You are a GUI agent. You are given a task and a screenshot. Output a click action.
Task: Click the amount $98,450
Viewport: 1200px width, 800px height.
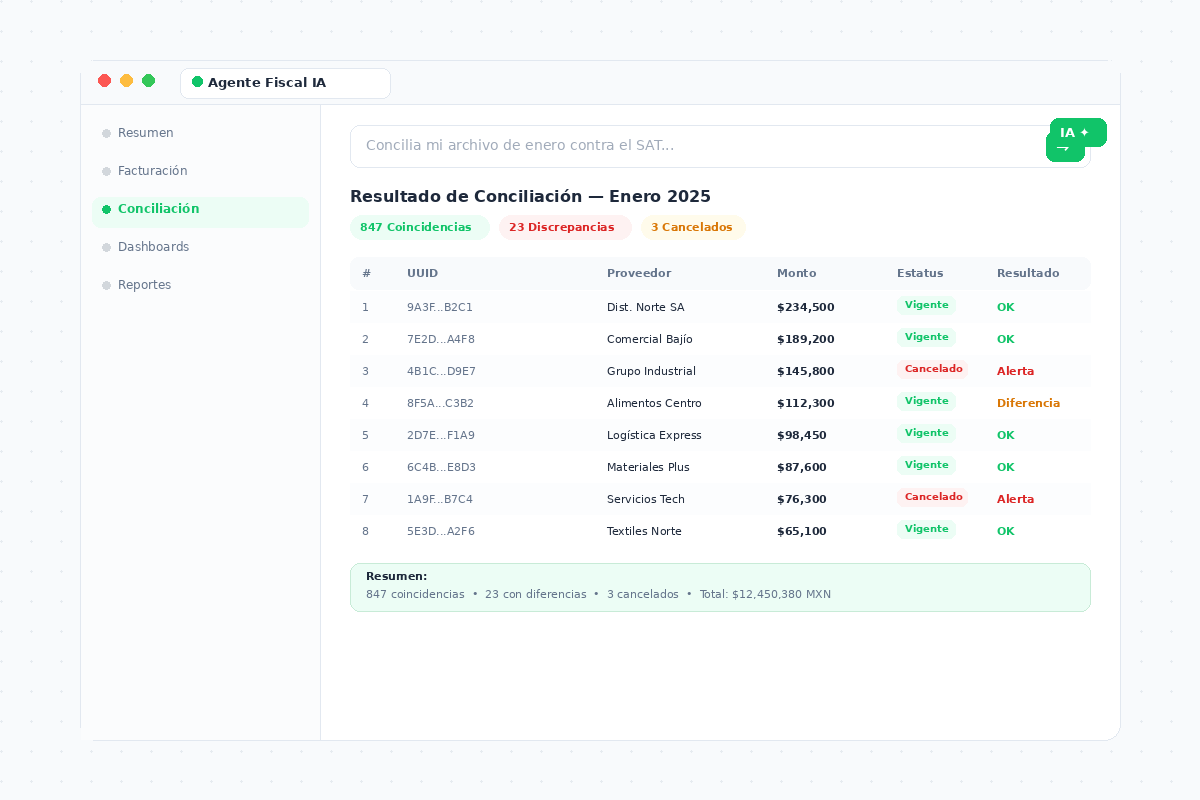802,435
